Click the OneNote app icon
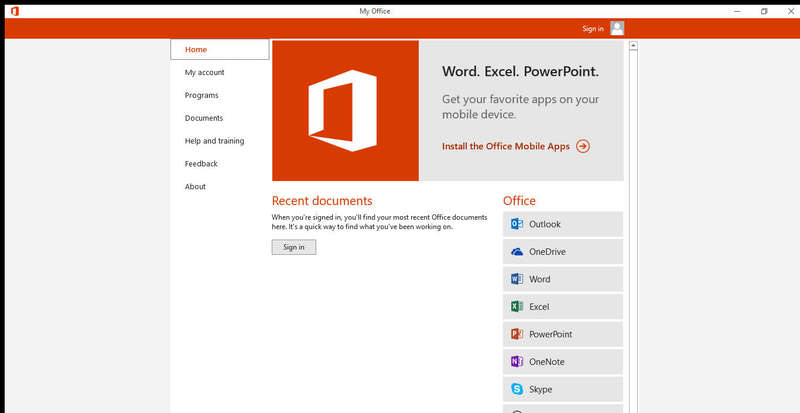This screenshot has height=413, width=800. click(517, 362)
